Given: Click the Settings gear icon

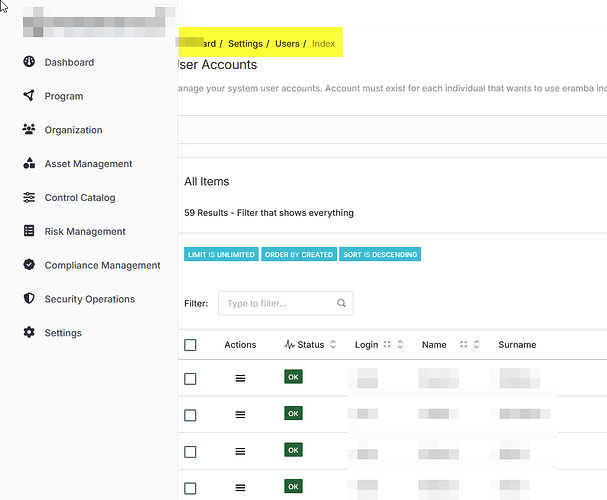Looking at the screenshot, I should click(x=28, y=333).
